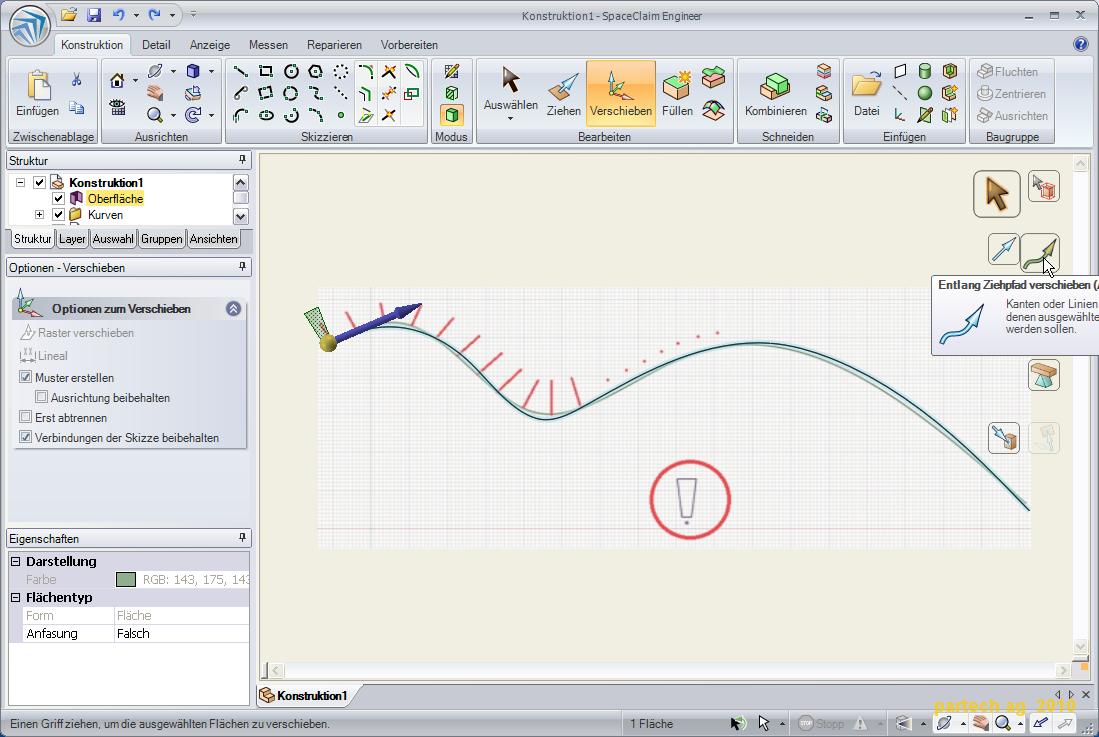Select the Polygon sketch tool
This screenshot has width=1099, height=737.
(316, 71)
